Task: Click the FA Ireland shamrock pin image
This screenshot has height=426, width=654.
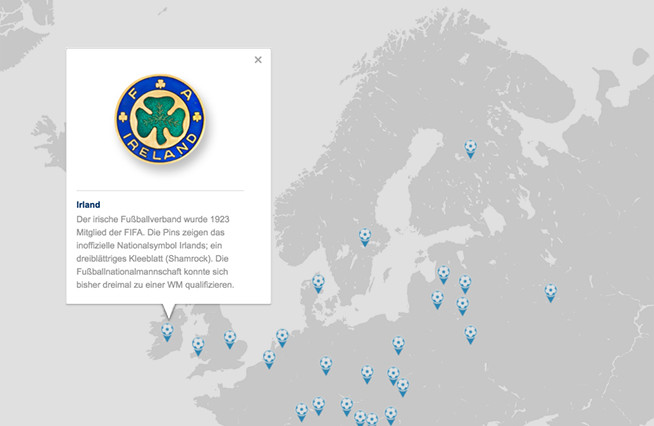Action: coord(160,119)
